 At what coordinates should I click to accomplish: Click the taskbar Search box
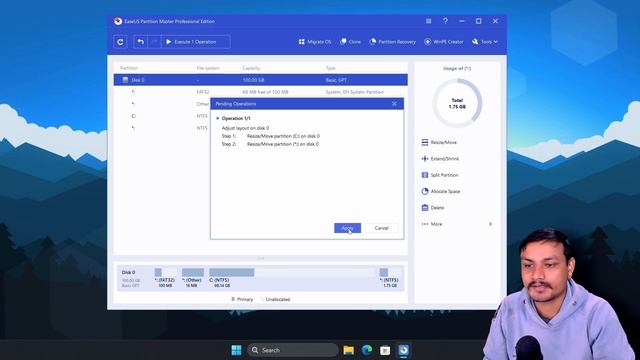point(293,350)
